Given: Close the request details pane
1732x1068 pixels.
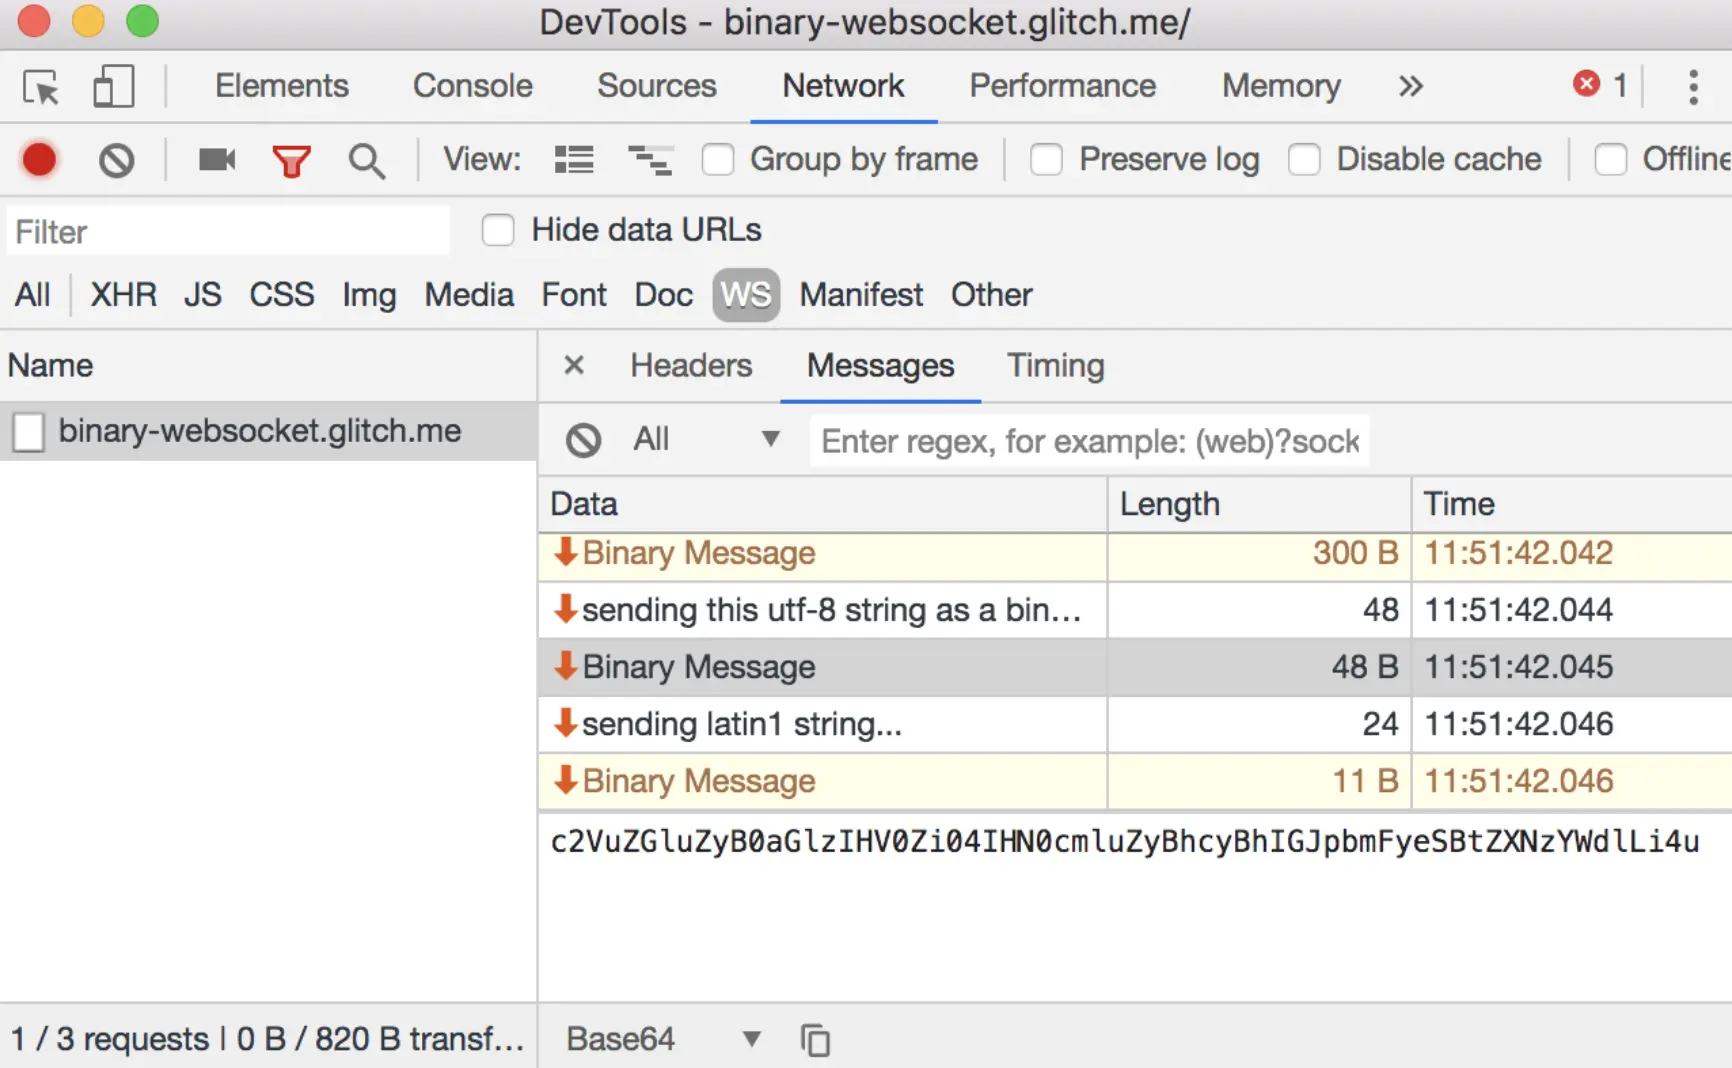Looking at the screenshot, I should [x=574, y=365].
